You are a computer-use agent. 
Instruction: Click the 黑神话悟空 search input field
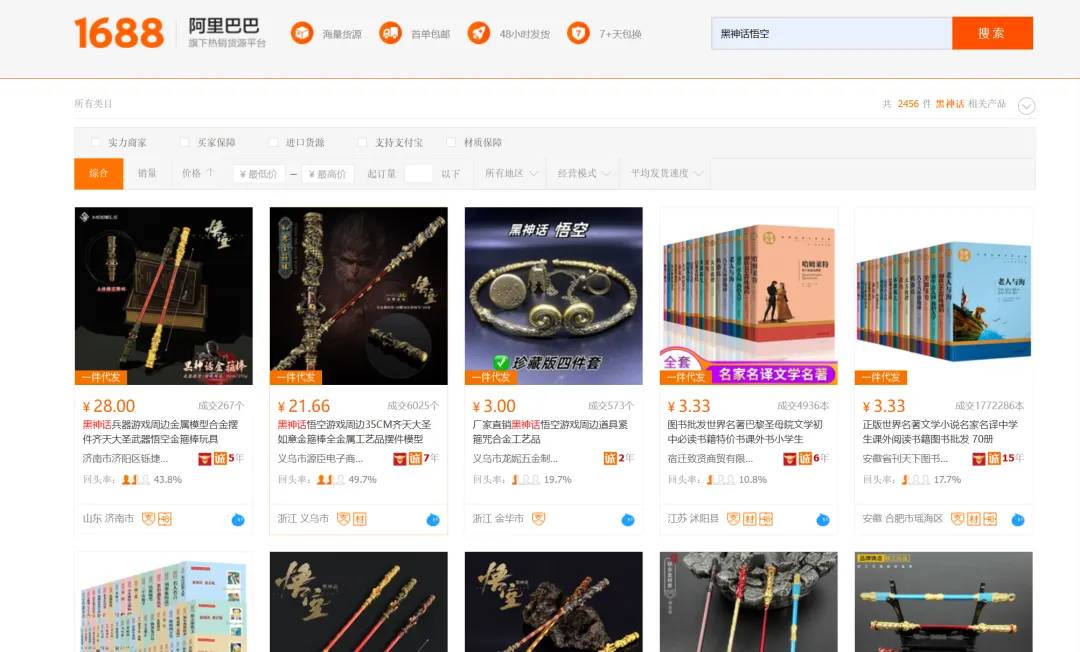[x=832, y=33]
